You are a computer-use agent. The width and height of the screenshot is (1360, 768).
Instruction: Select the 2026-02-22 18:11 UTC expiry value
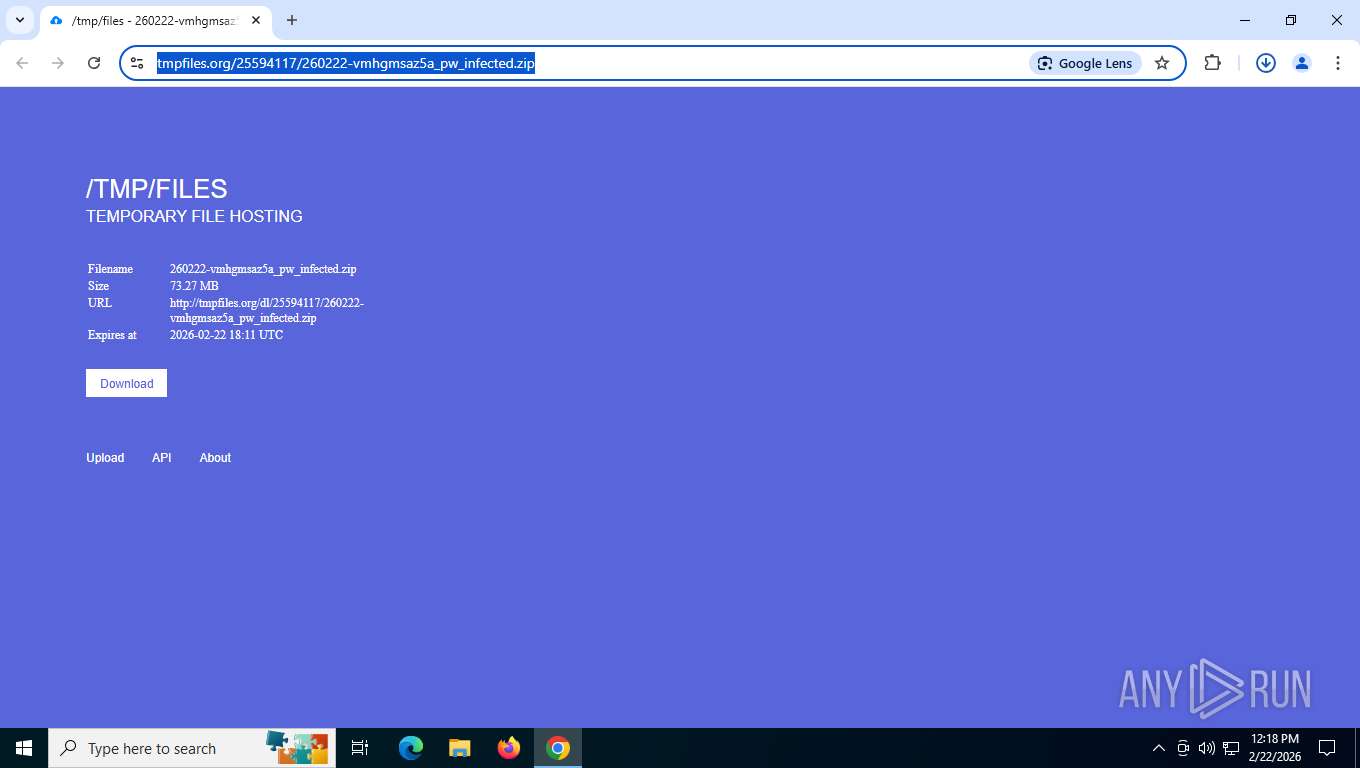(226, 335)
